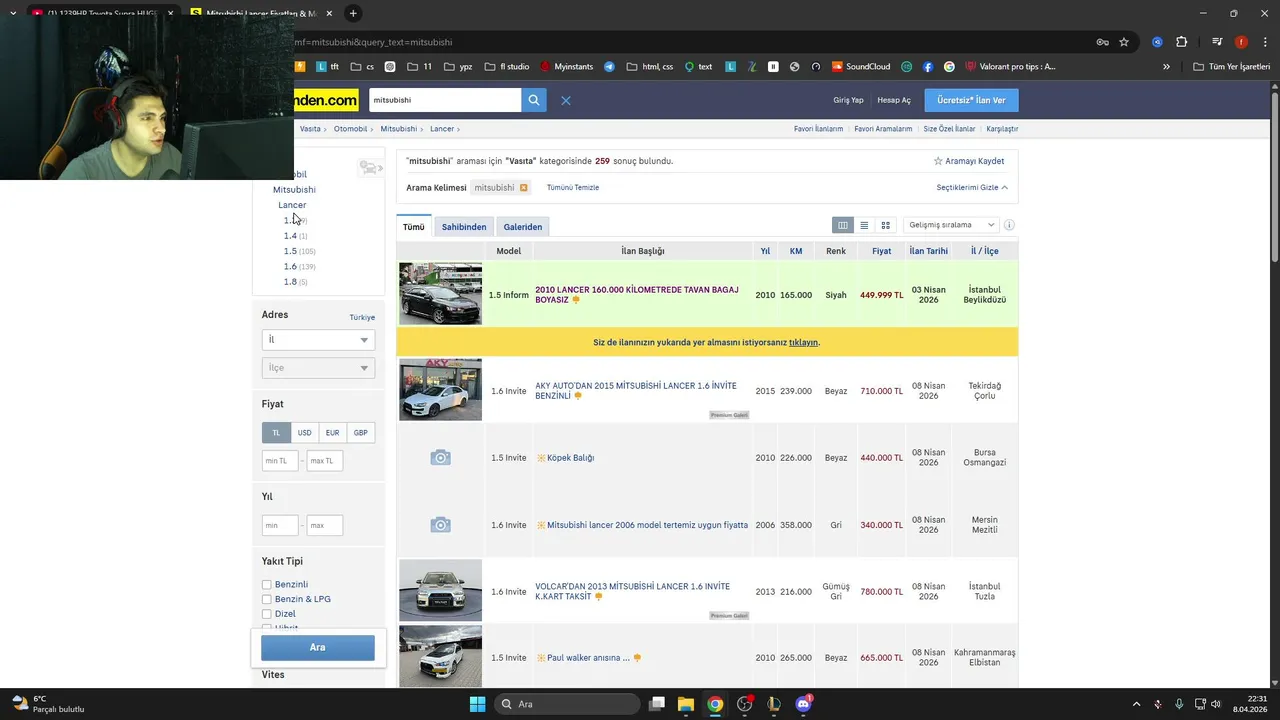Open Google Chrome from the taskbar
This screenshot has width=1280, height=720.
coord(715,704)
